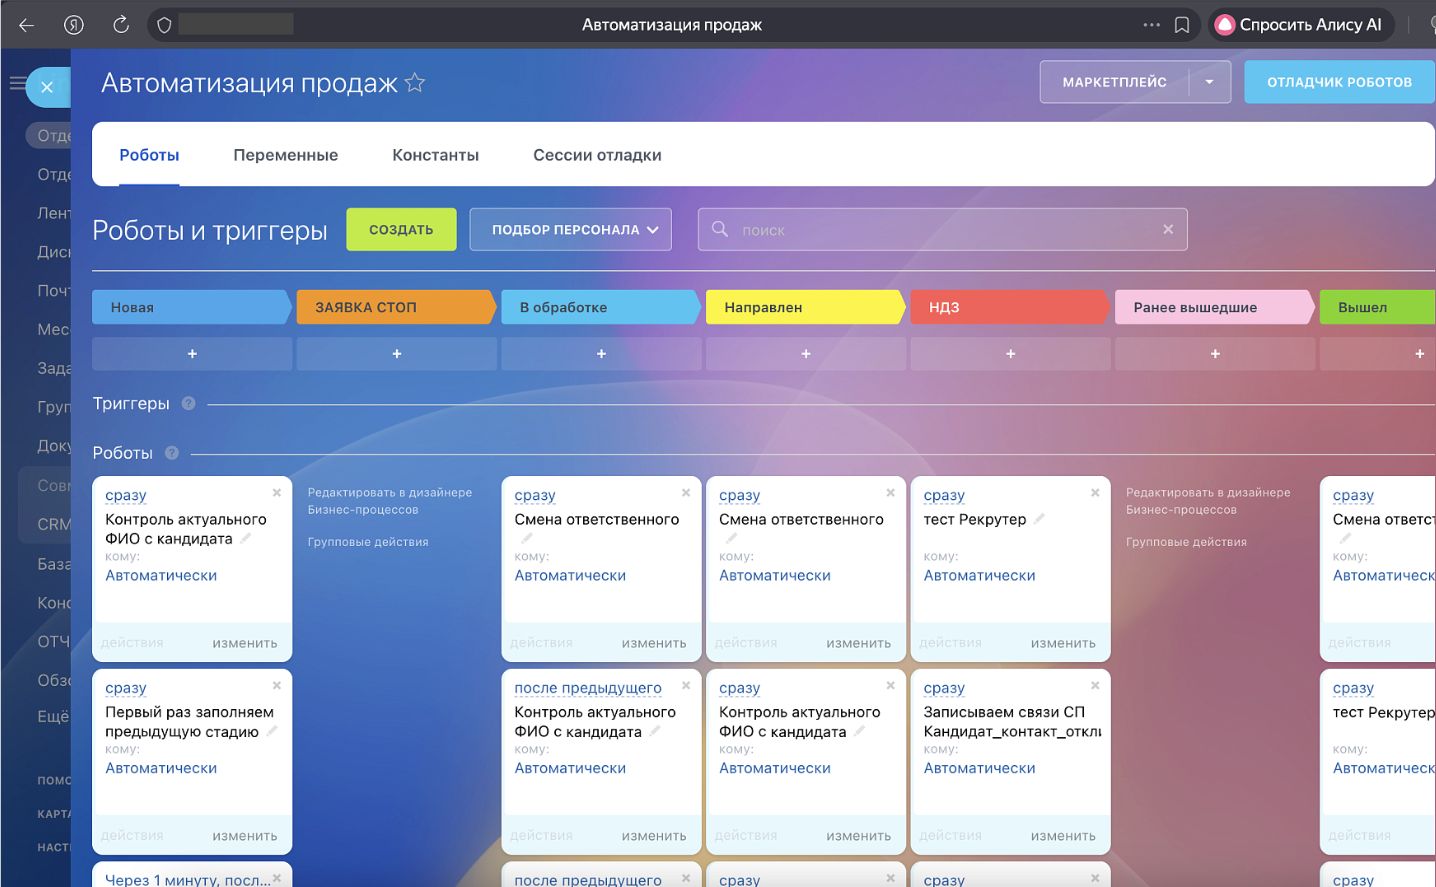Switch to the Константы tab

(x=435, y=155)
